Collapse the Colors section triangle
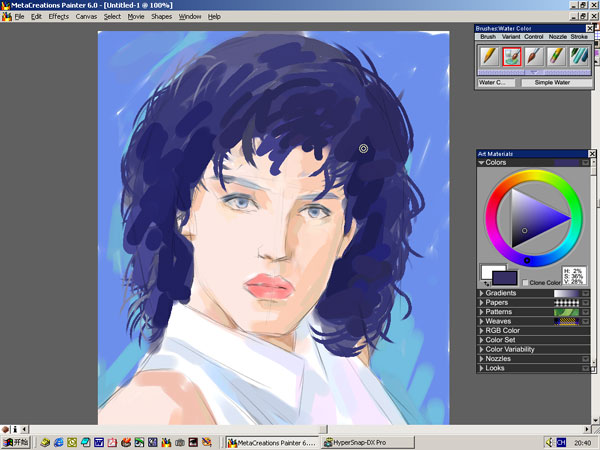The width and height of the screenshot is (600, 450). point(481,163)
